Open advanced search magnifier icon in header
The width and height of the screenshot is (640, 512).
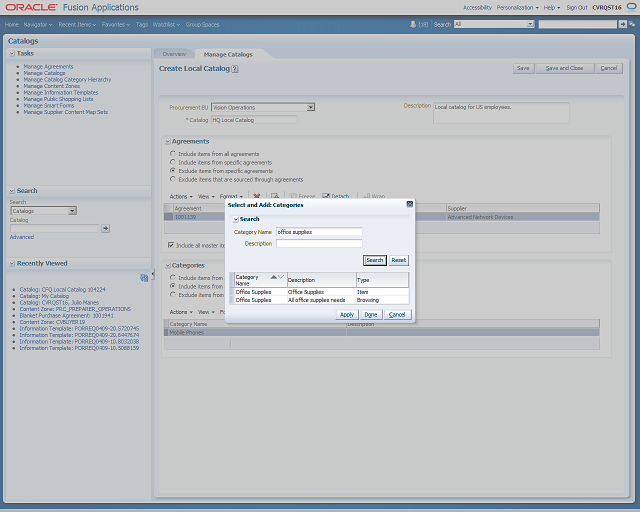(632, 24)
